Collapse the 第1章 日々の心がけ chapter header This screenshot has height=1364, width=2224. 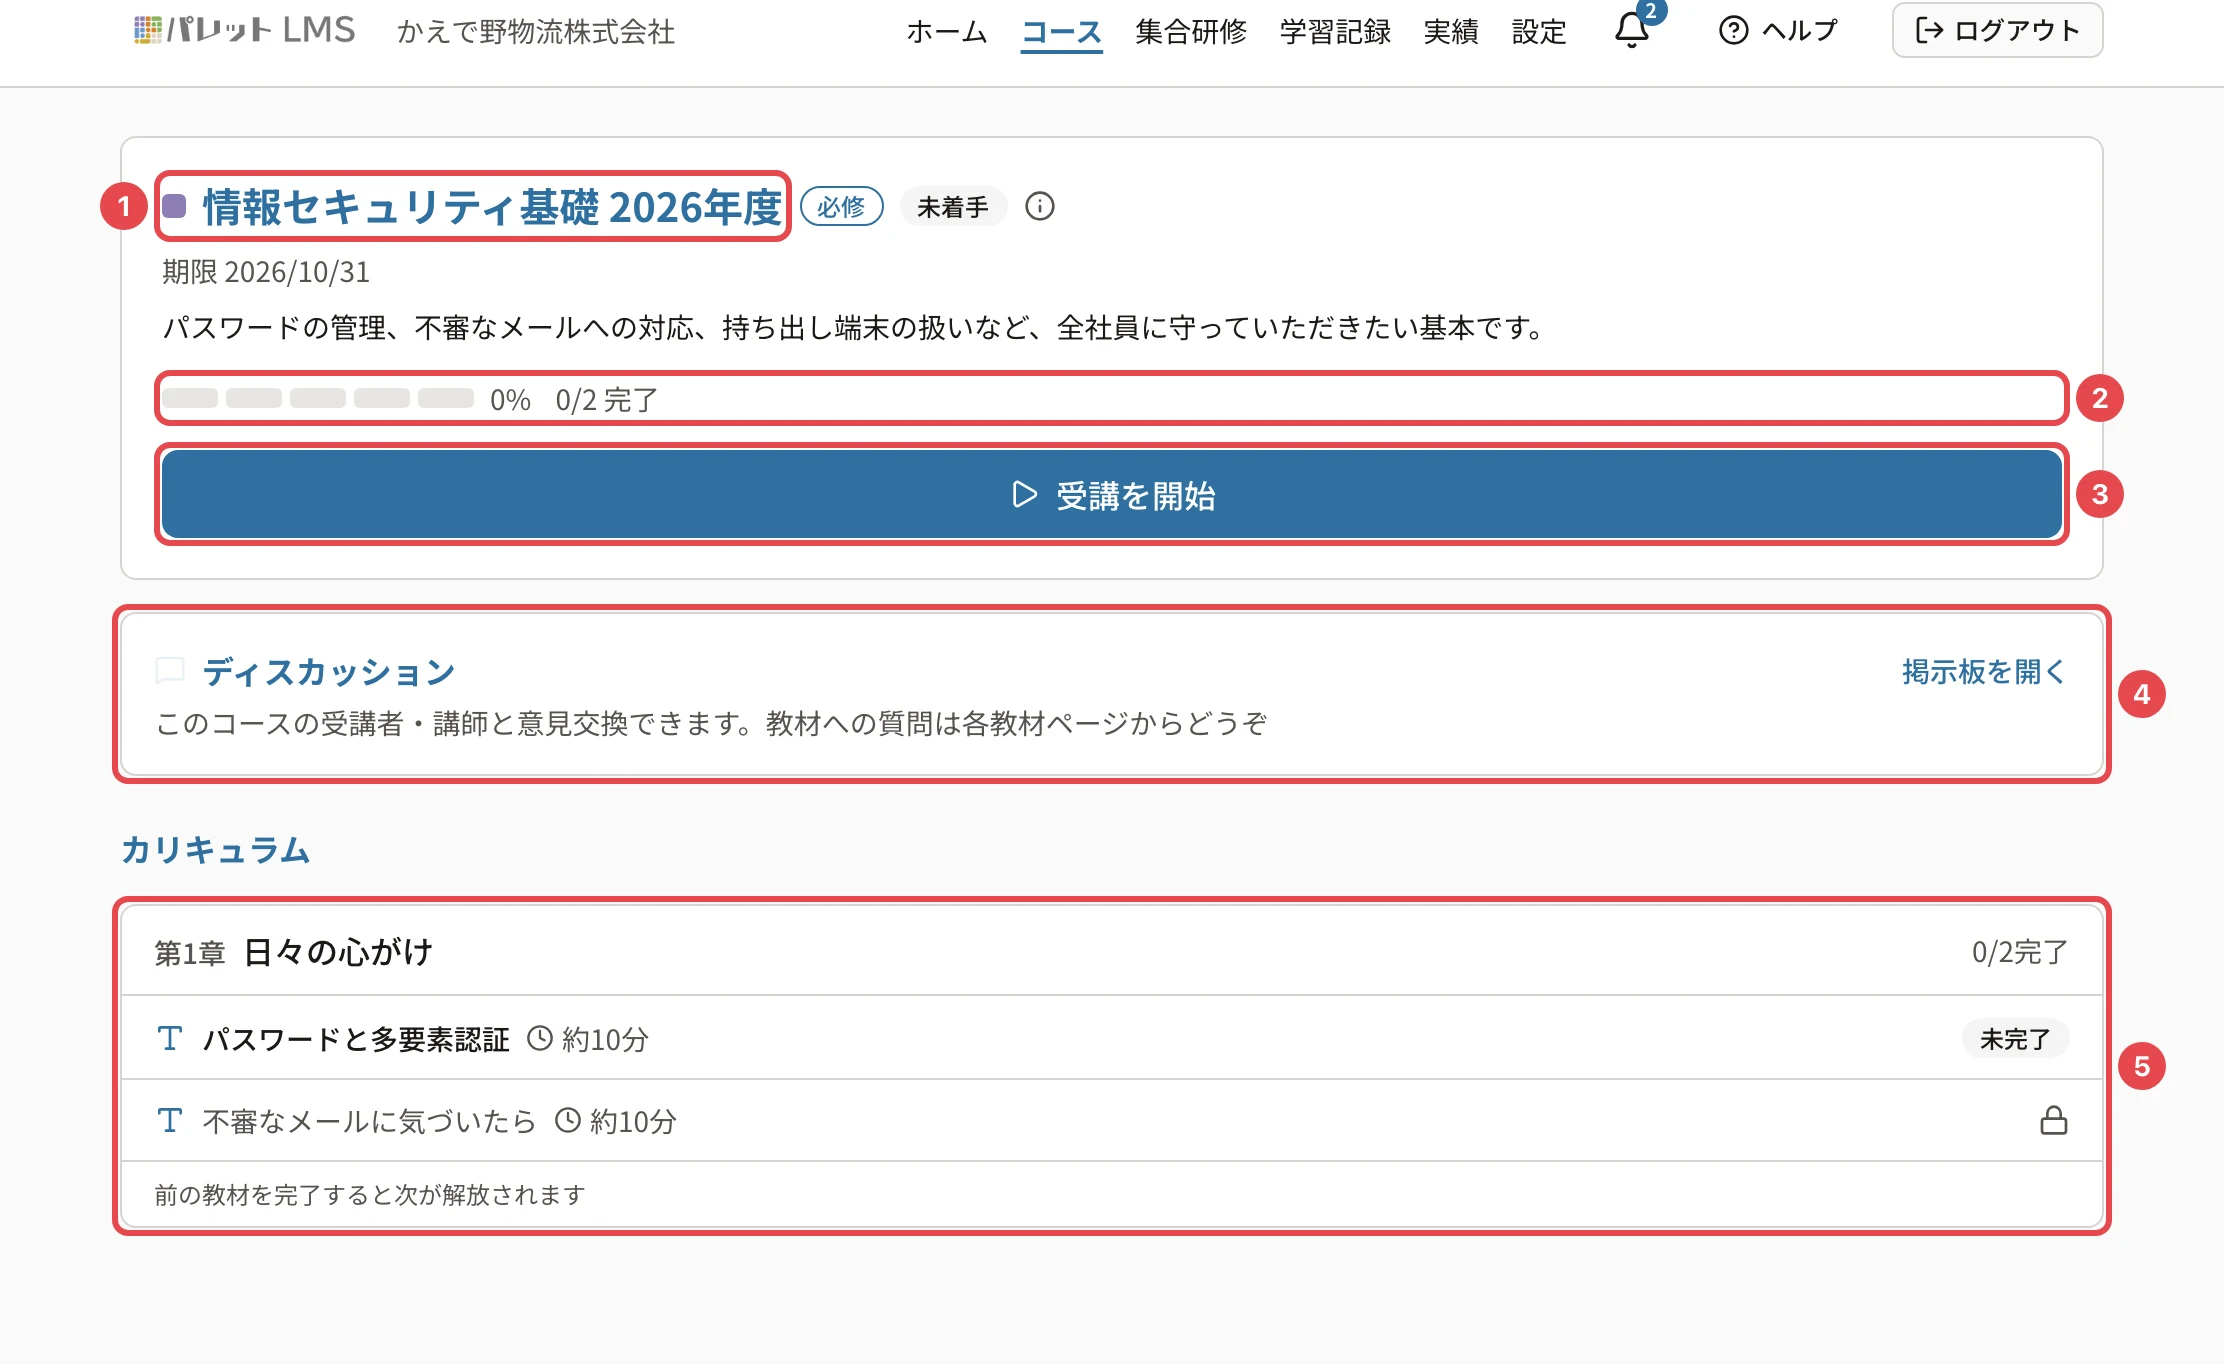(x=1112, y=951)
